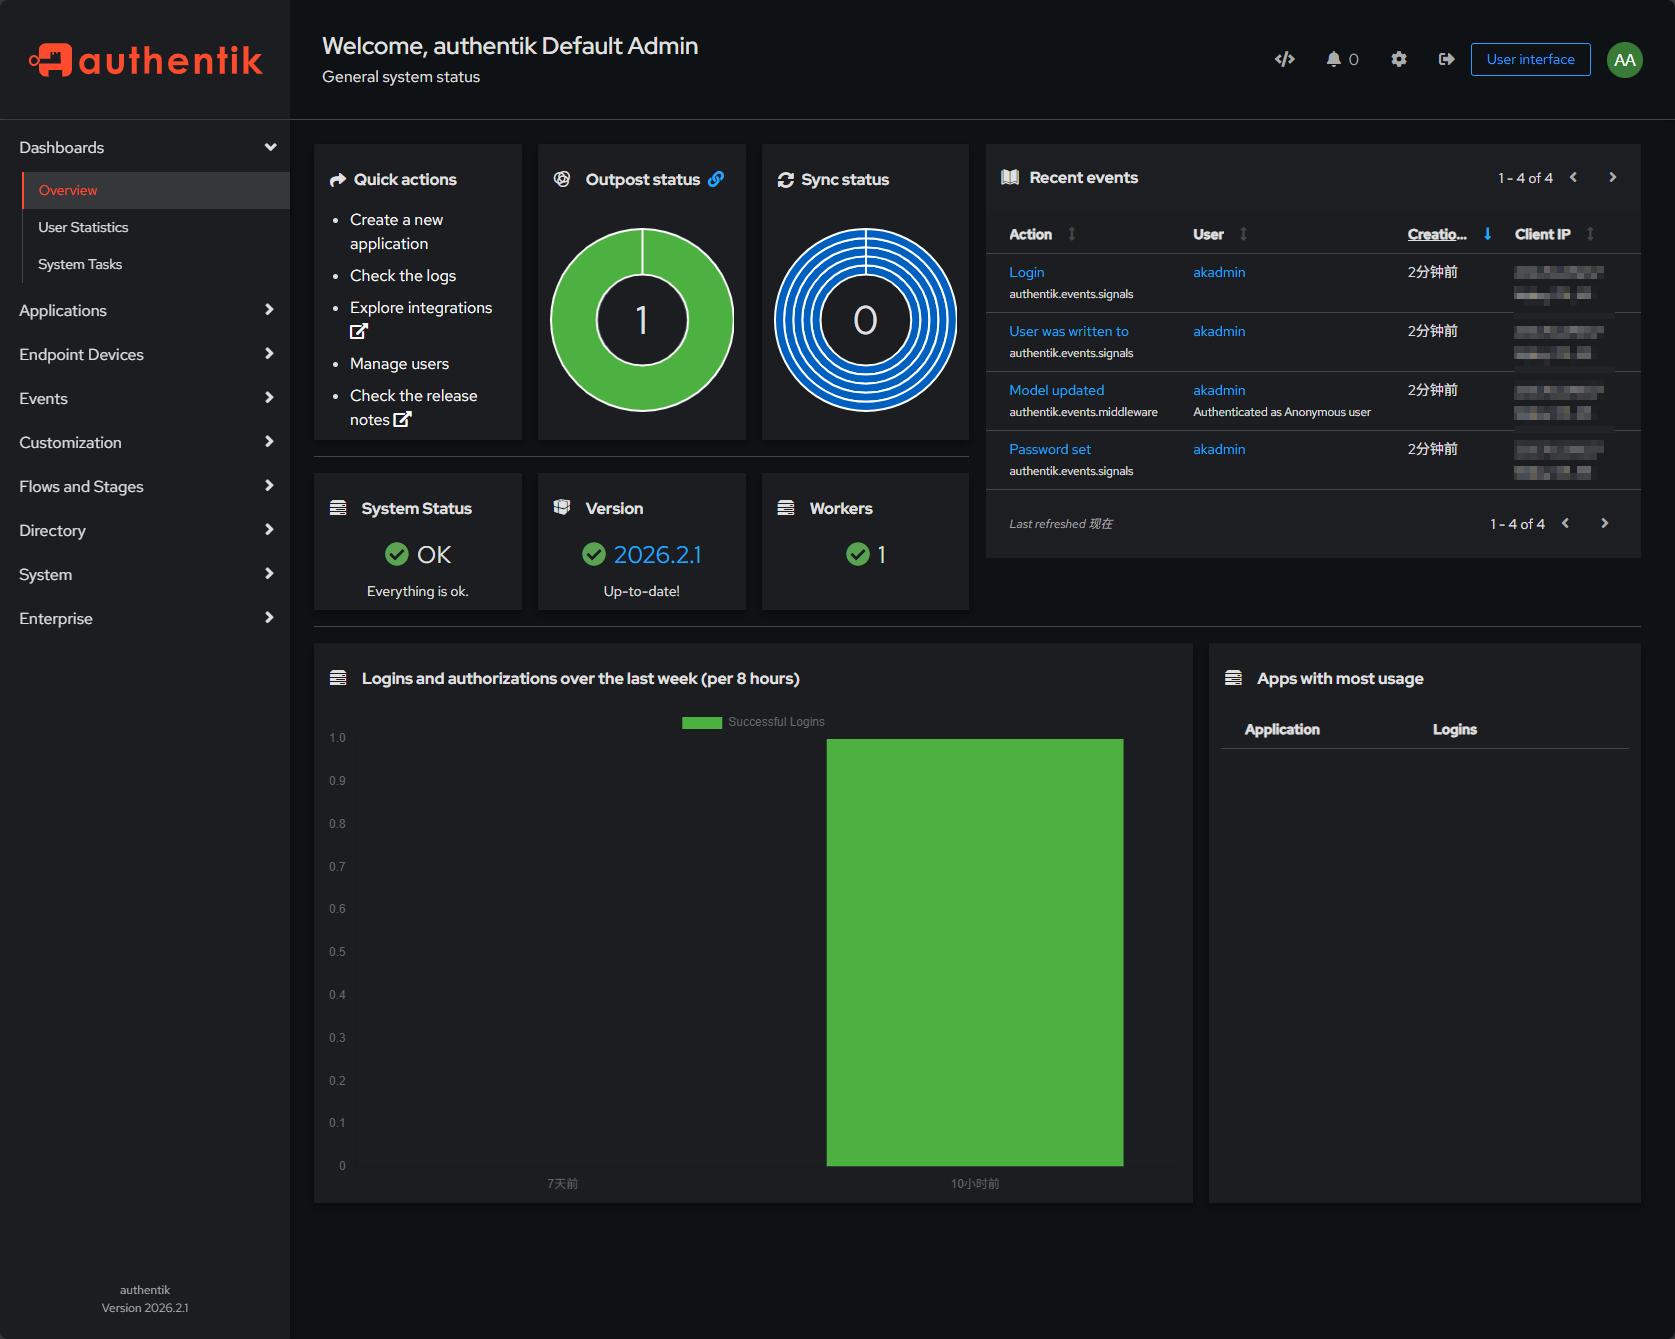Expand the Customization sidebar section
The height and width of the screenshot is (1339, 1675).
click(145, 442)
